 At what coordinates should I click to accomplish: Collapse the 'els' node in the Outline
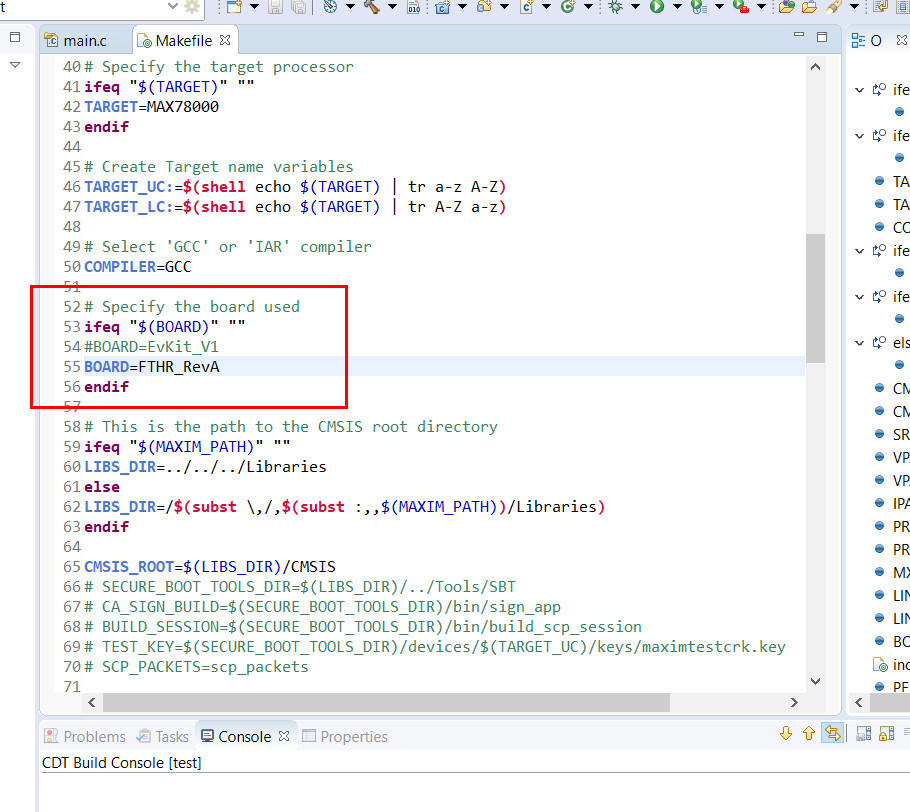coord(860,343)
